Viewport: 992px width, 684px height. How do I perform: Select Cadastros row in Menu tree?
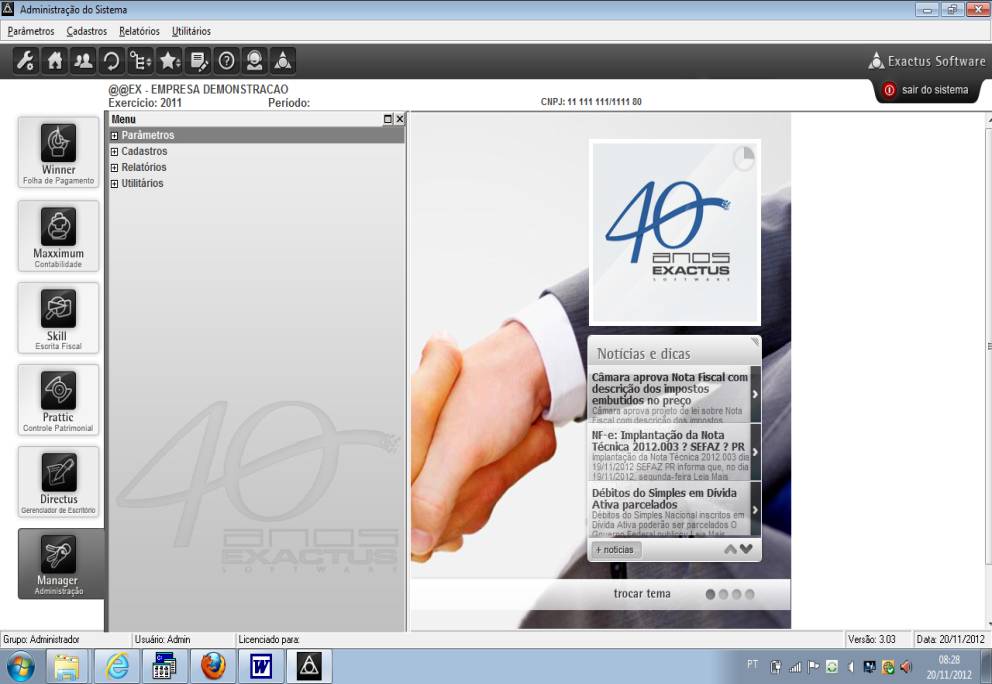click(x=257, y=151)
